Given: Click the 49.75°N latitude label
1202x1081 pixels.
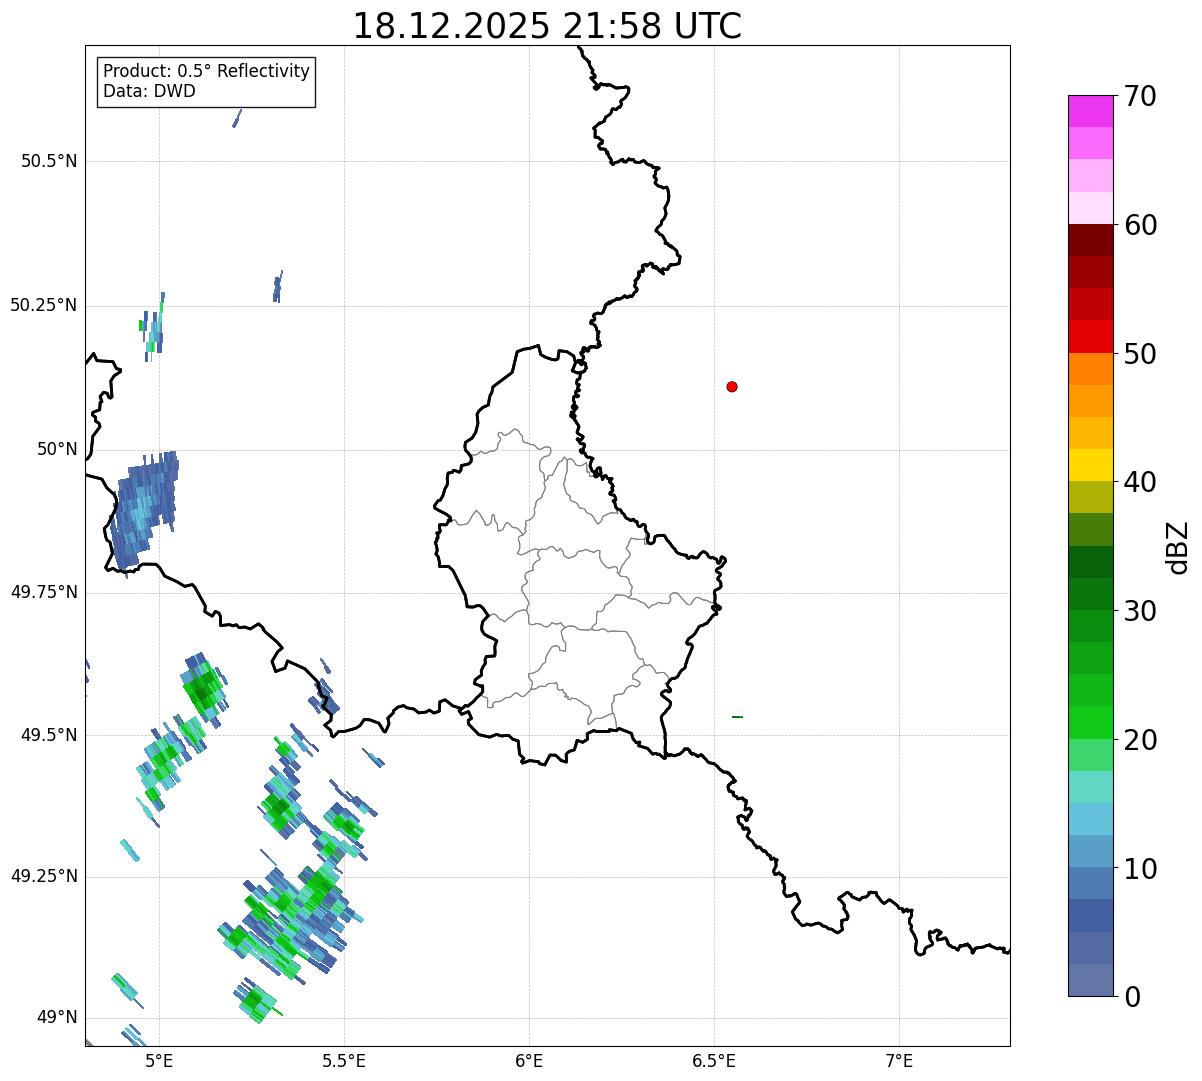Looking at the screenshot, I should [x=43, y=592].
